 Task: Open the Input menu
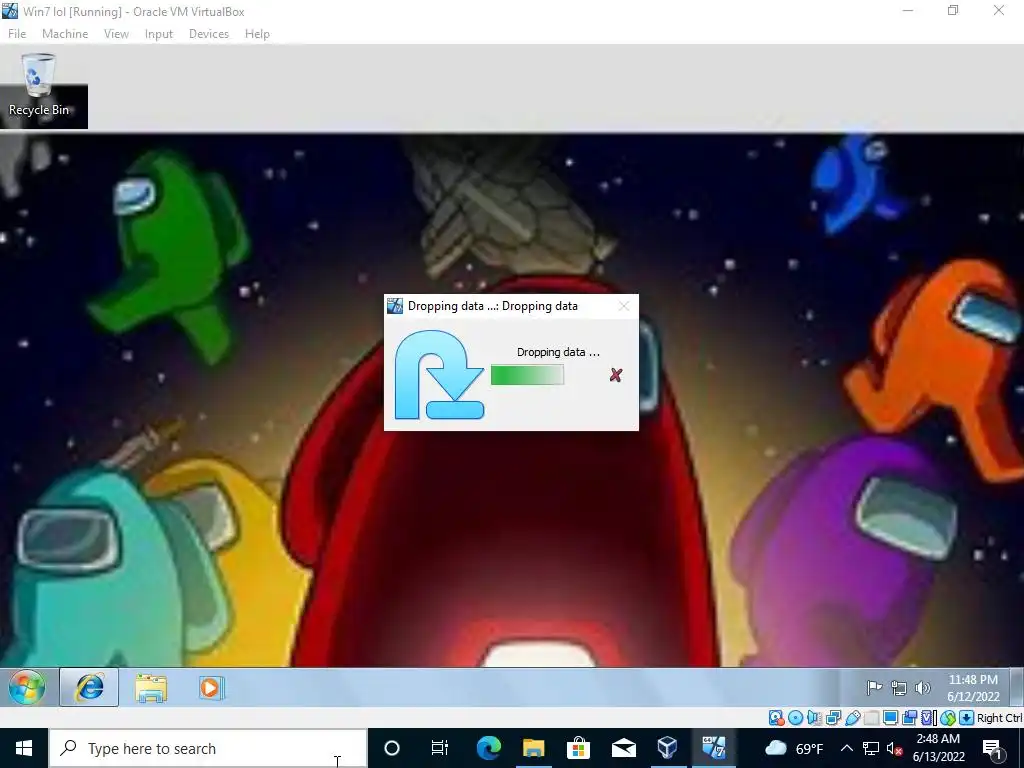pos(159,34)
